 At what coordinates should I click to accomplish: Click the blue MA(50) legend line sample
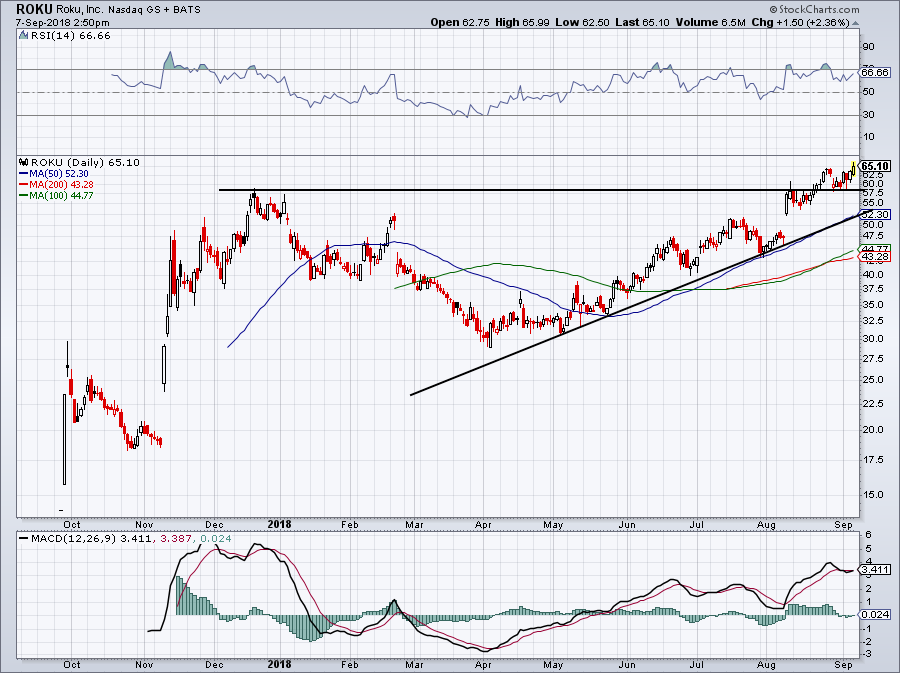click(24, 174)
